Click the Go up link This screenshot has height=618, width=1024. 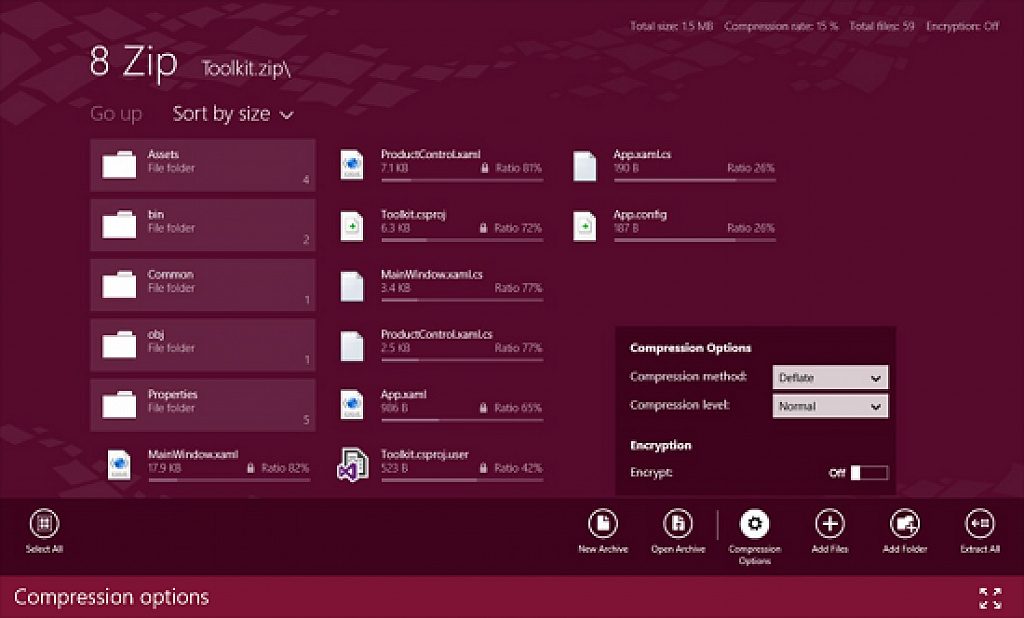tap(116, 114)
